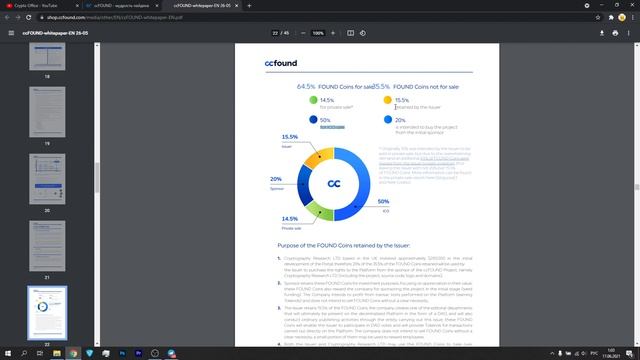Switch to the Crypto Office YouTube tab

pyautogui.click(x=41, y=6)
